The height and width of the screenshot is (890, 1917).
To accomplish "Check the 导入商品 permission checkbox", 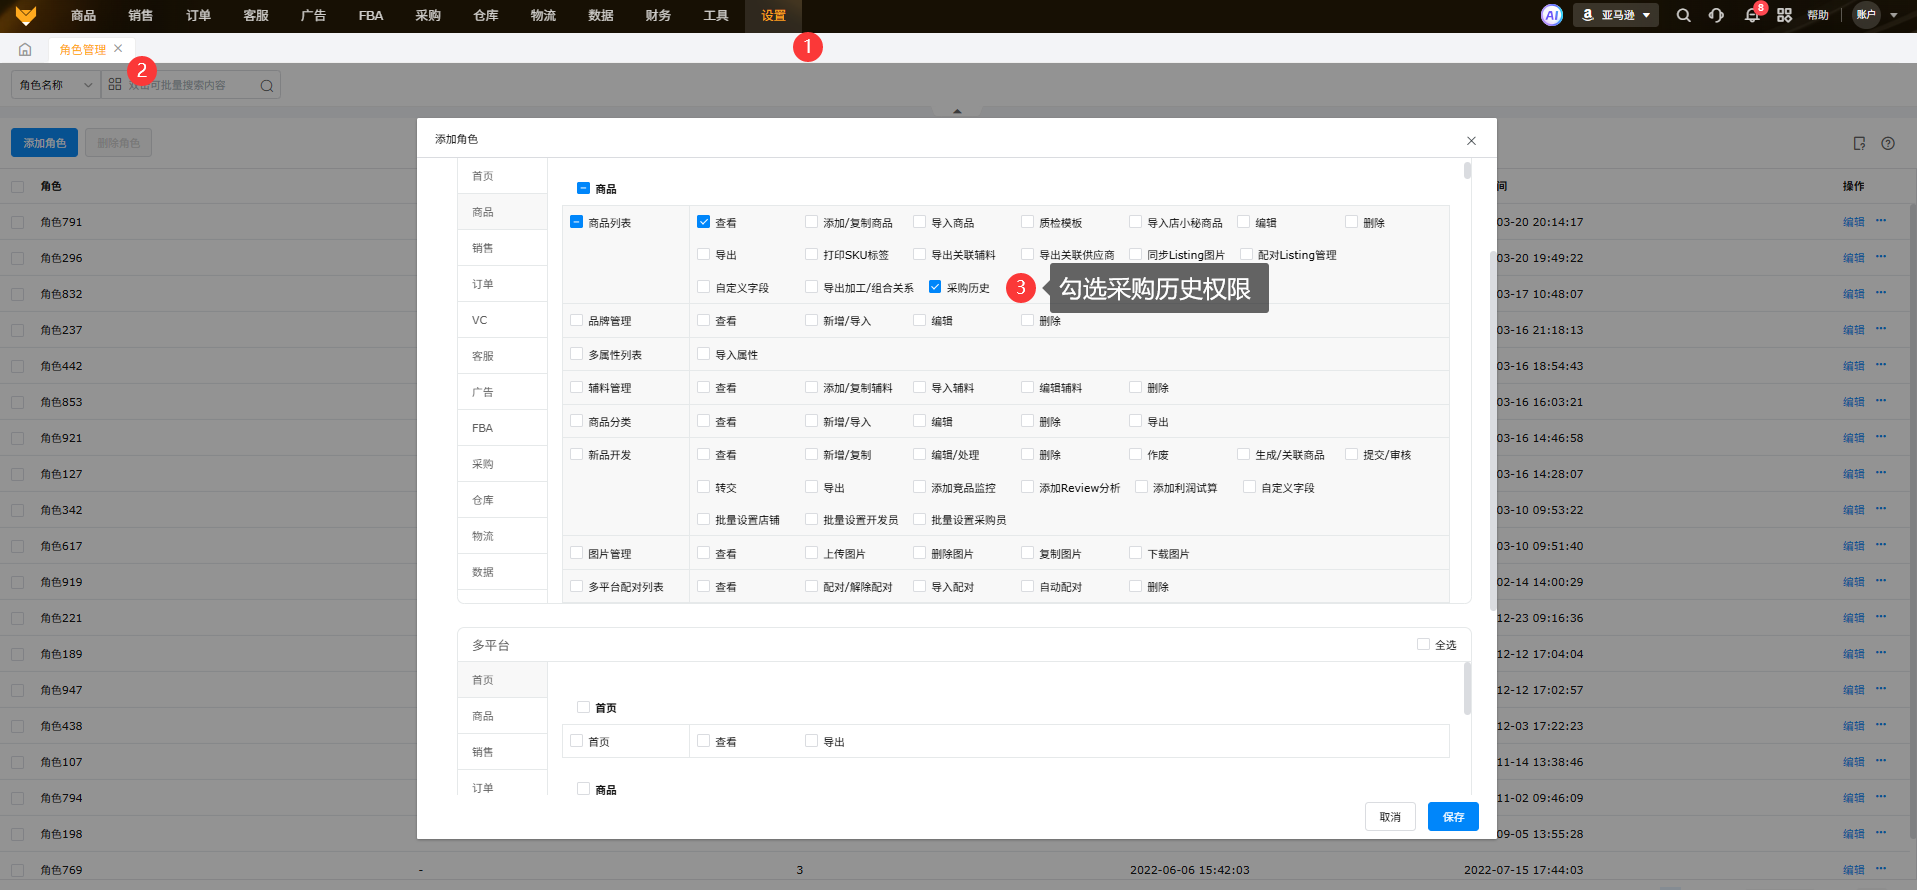I will click(919, 222).
